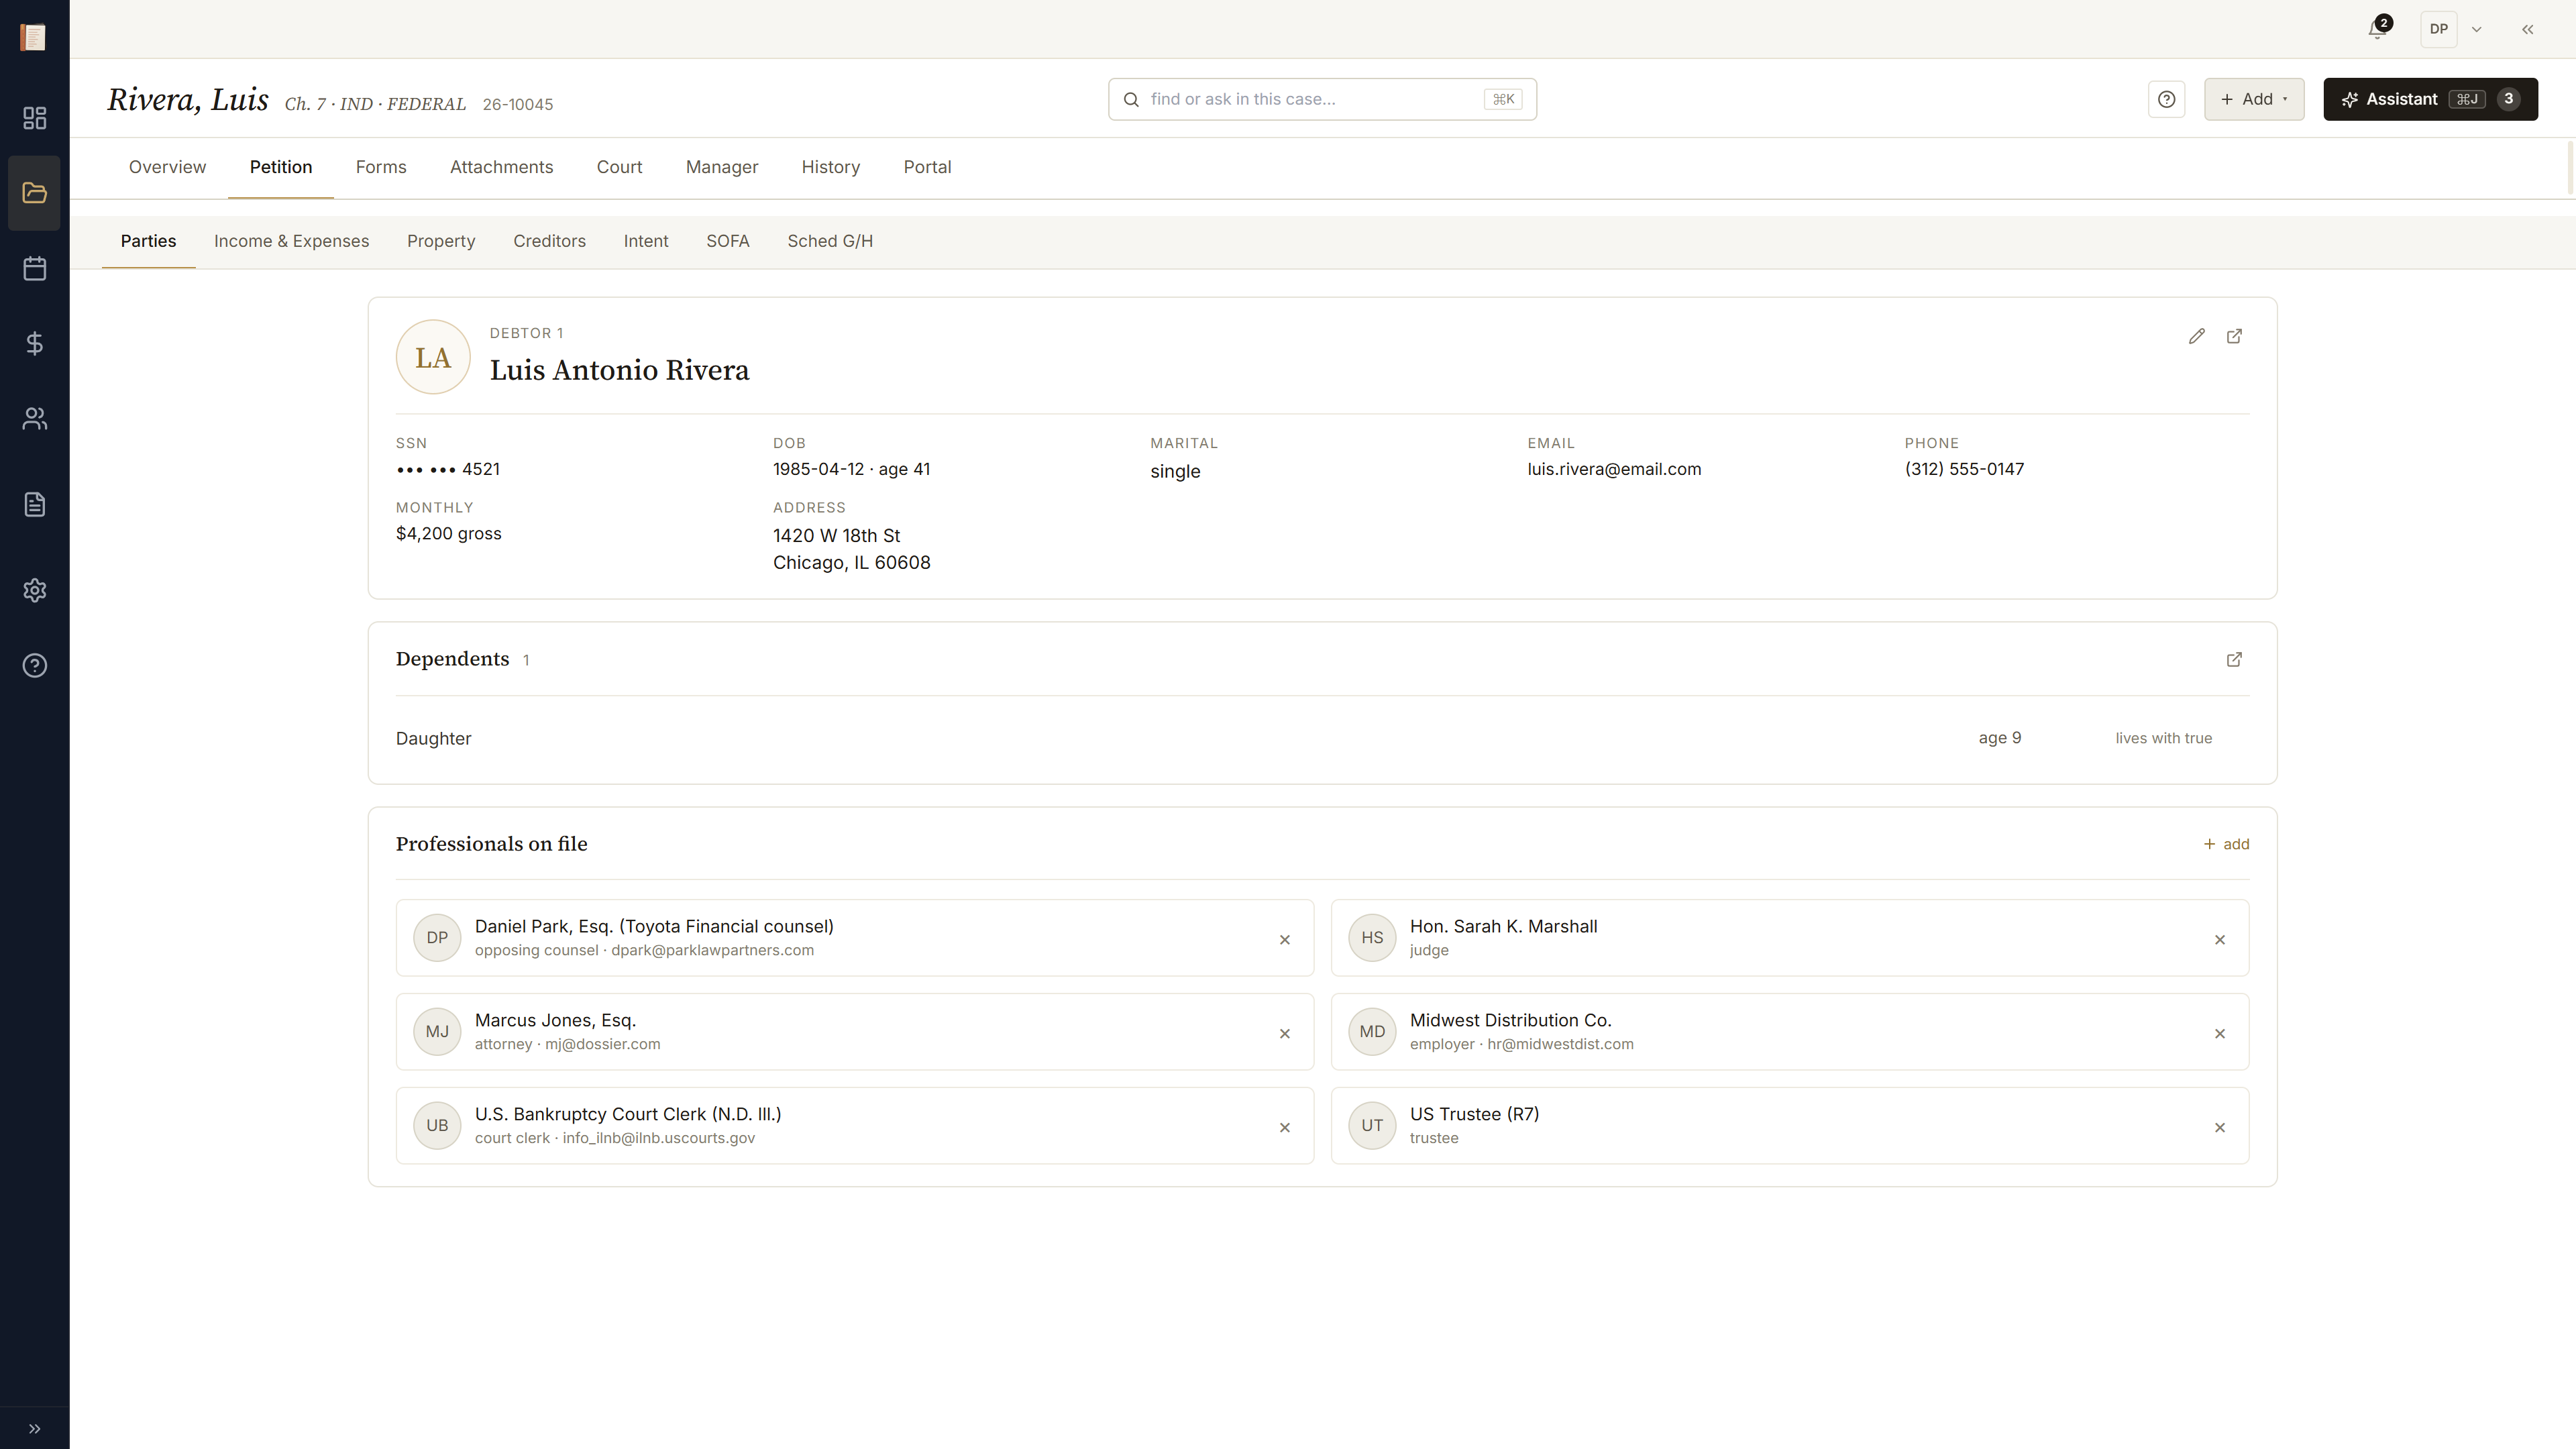Switch to the Portal tab
Viewport: 2576px width, 1449px height.
pyautogui.click(x=927, y=167)
